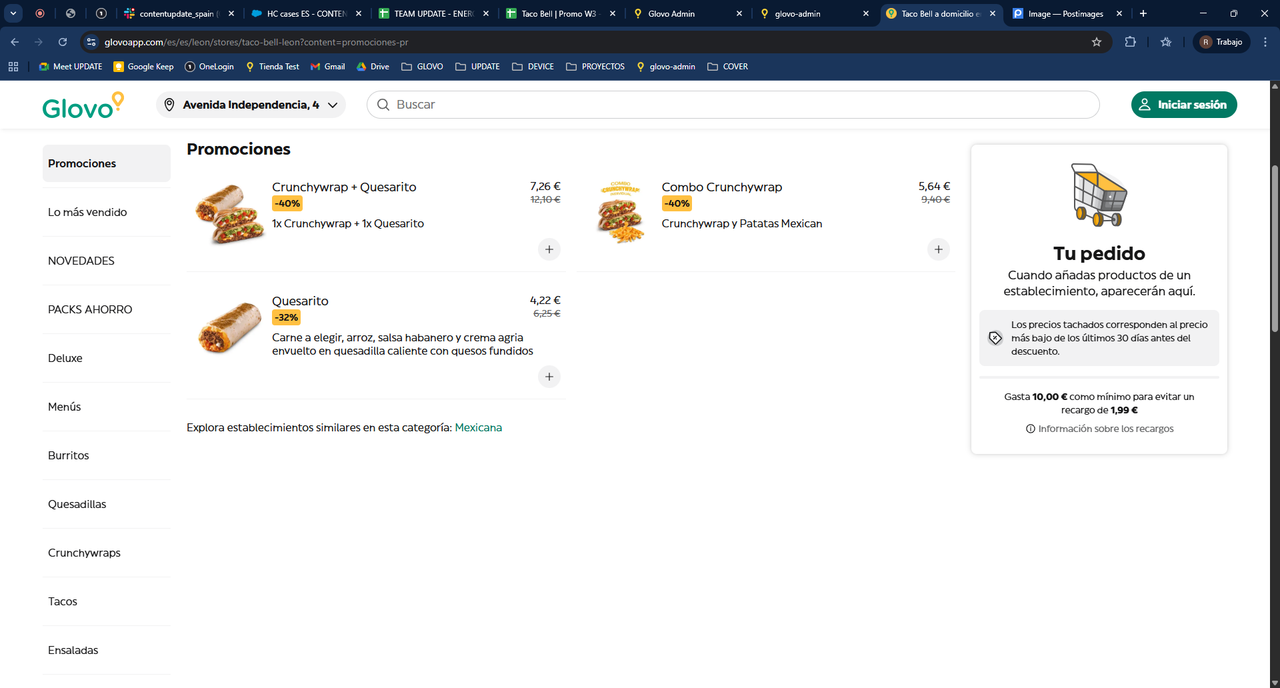Open the Quesarito product image
This screenshot has width=1280, height=688.
click(229, 327)
